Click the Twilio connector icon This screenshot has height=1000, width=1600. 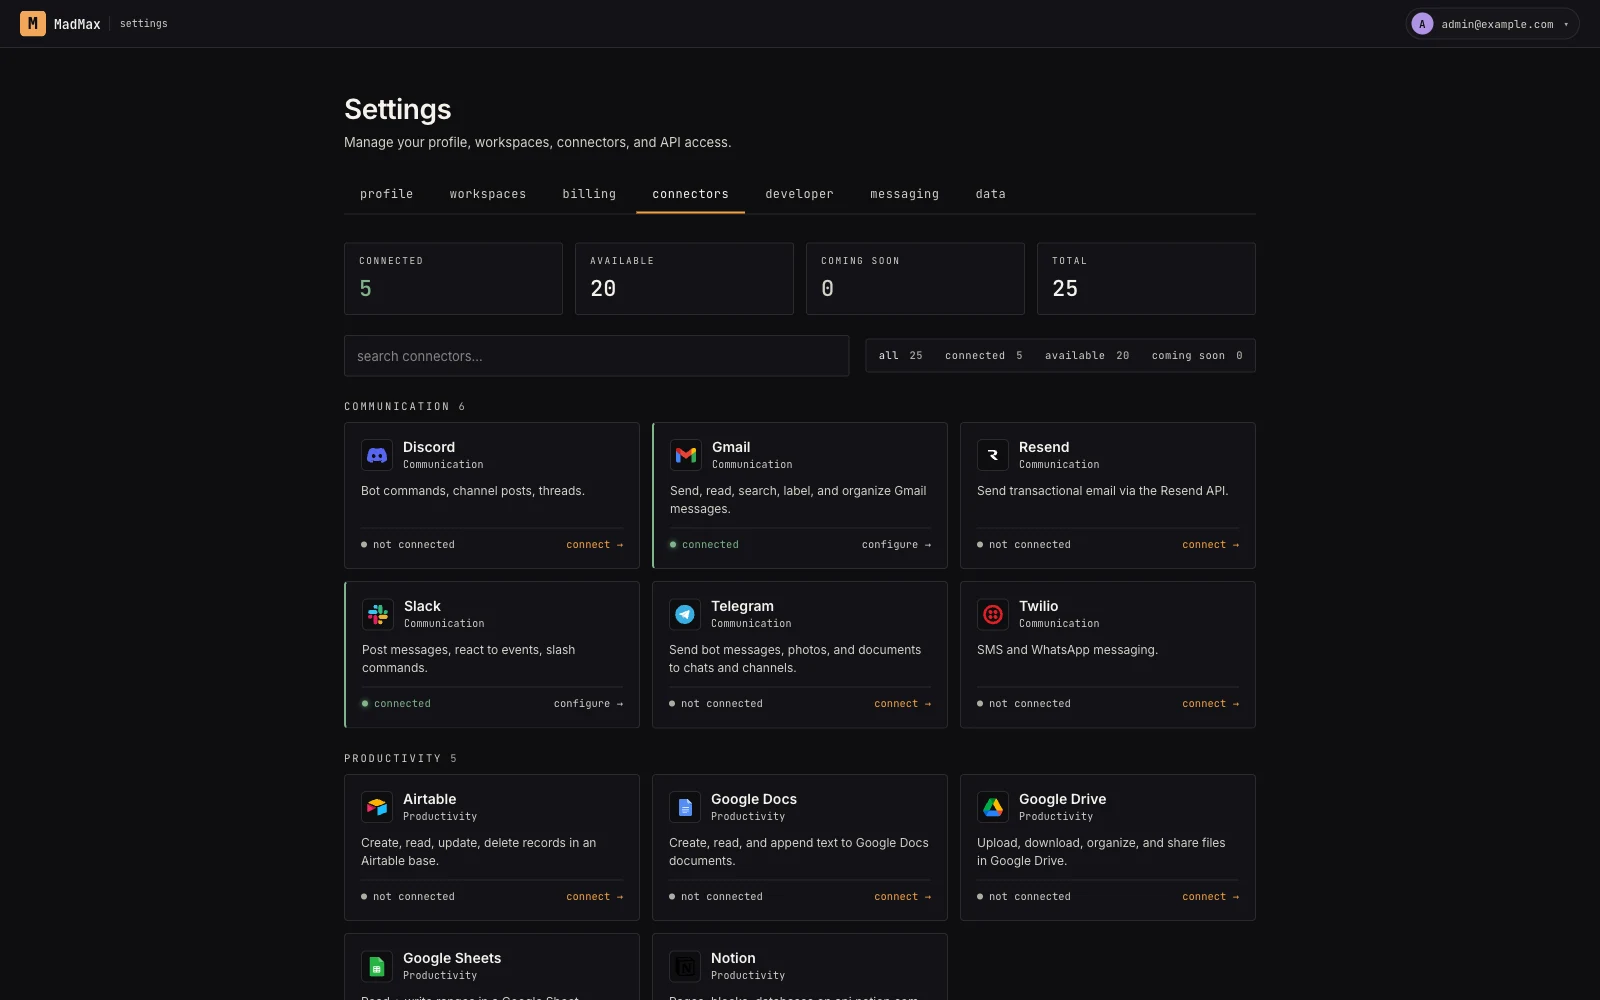(993, 614)
